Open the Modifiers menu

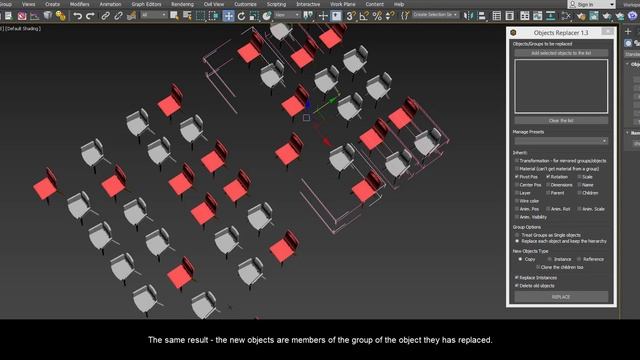click(80, 4)
